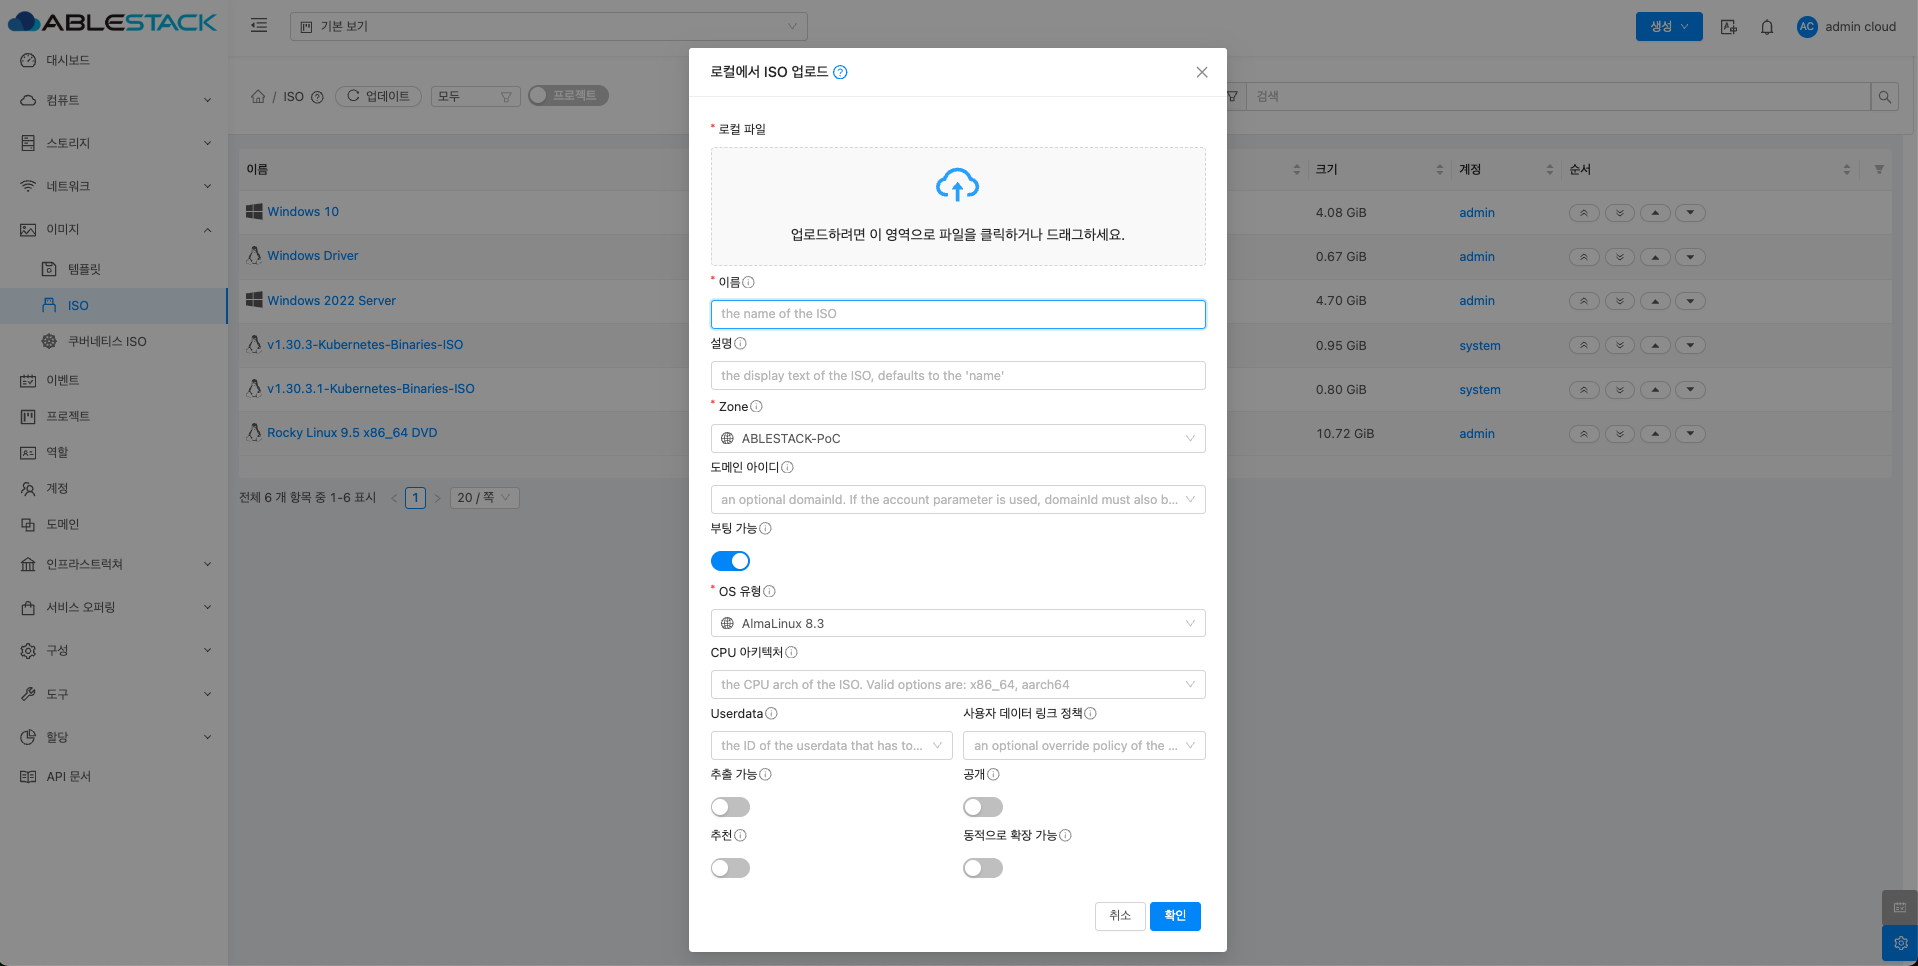Expand the 컴퓨트 sidebar menu

pos(114,100)
